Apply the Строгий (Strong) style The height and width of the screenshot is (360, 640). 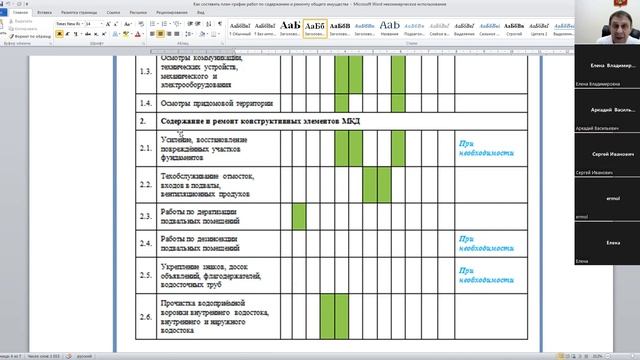click(514, 29)
